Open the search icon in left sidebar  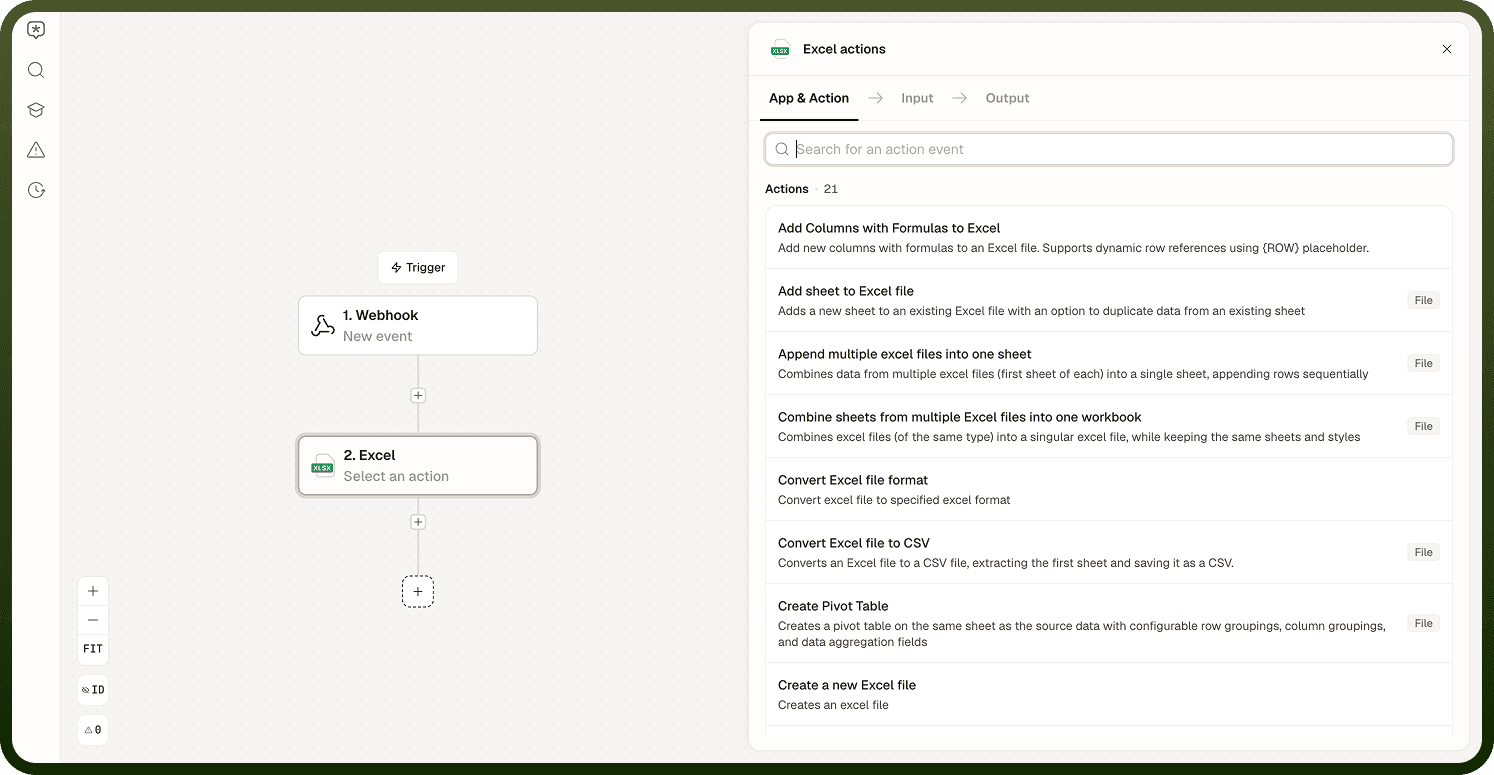36,70
